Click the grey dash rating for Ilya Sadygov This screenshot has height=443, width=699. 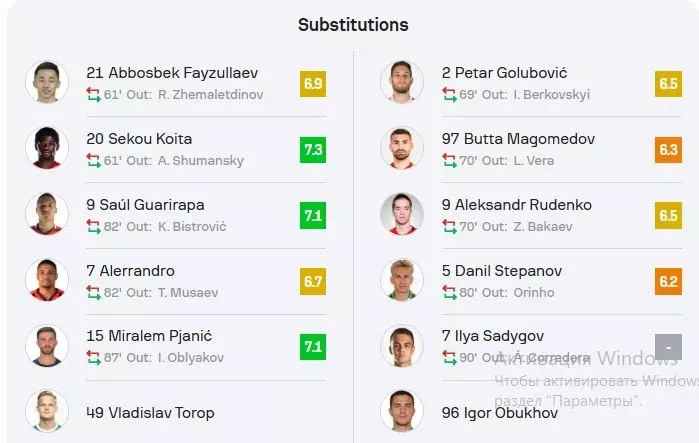(668, 347)
